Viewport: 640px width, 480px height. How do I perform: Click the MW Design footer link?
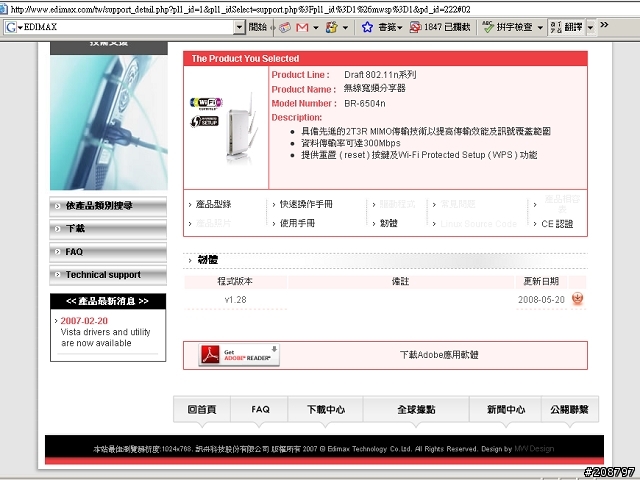[x=534, y=449]
